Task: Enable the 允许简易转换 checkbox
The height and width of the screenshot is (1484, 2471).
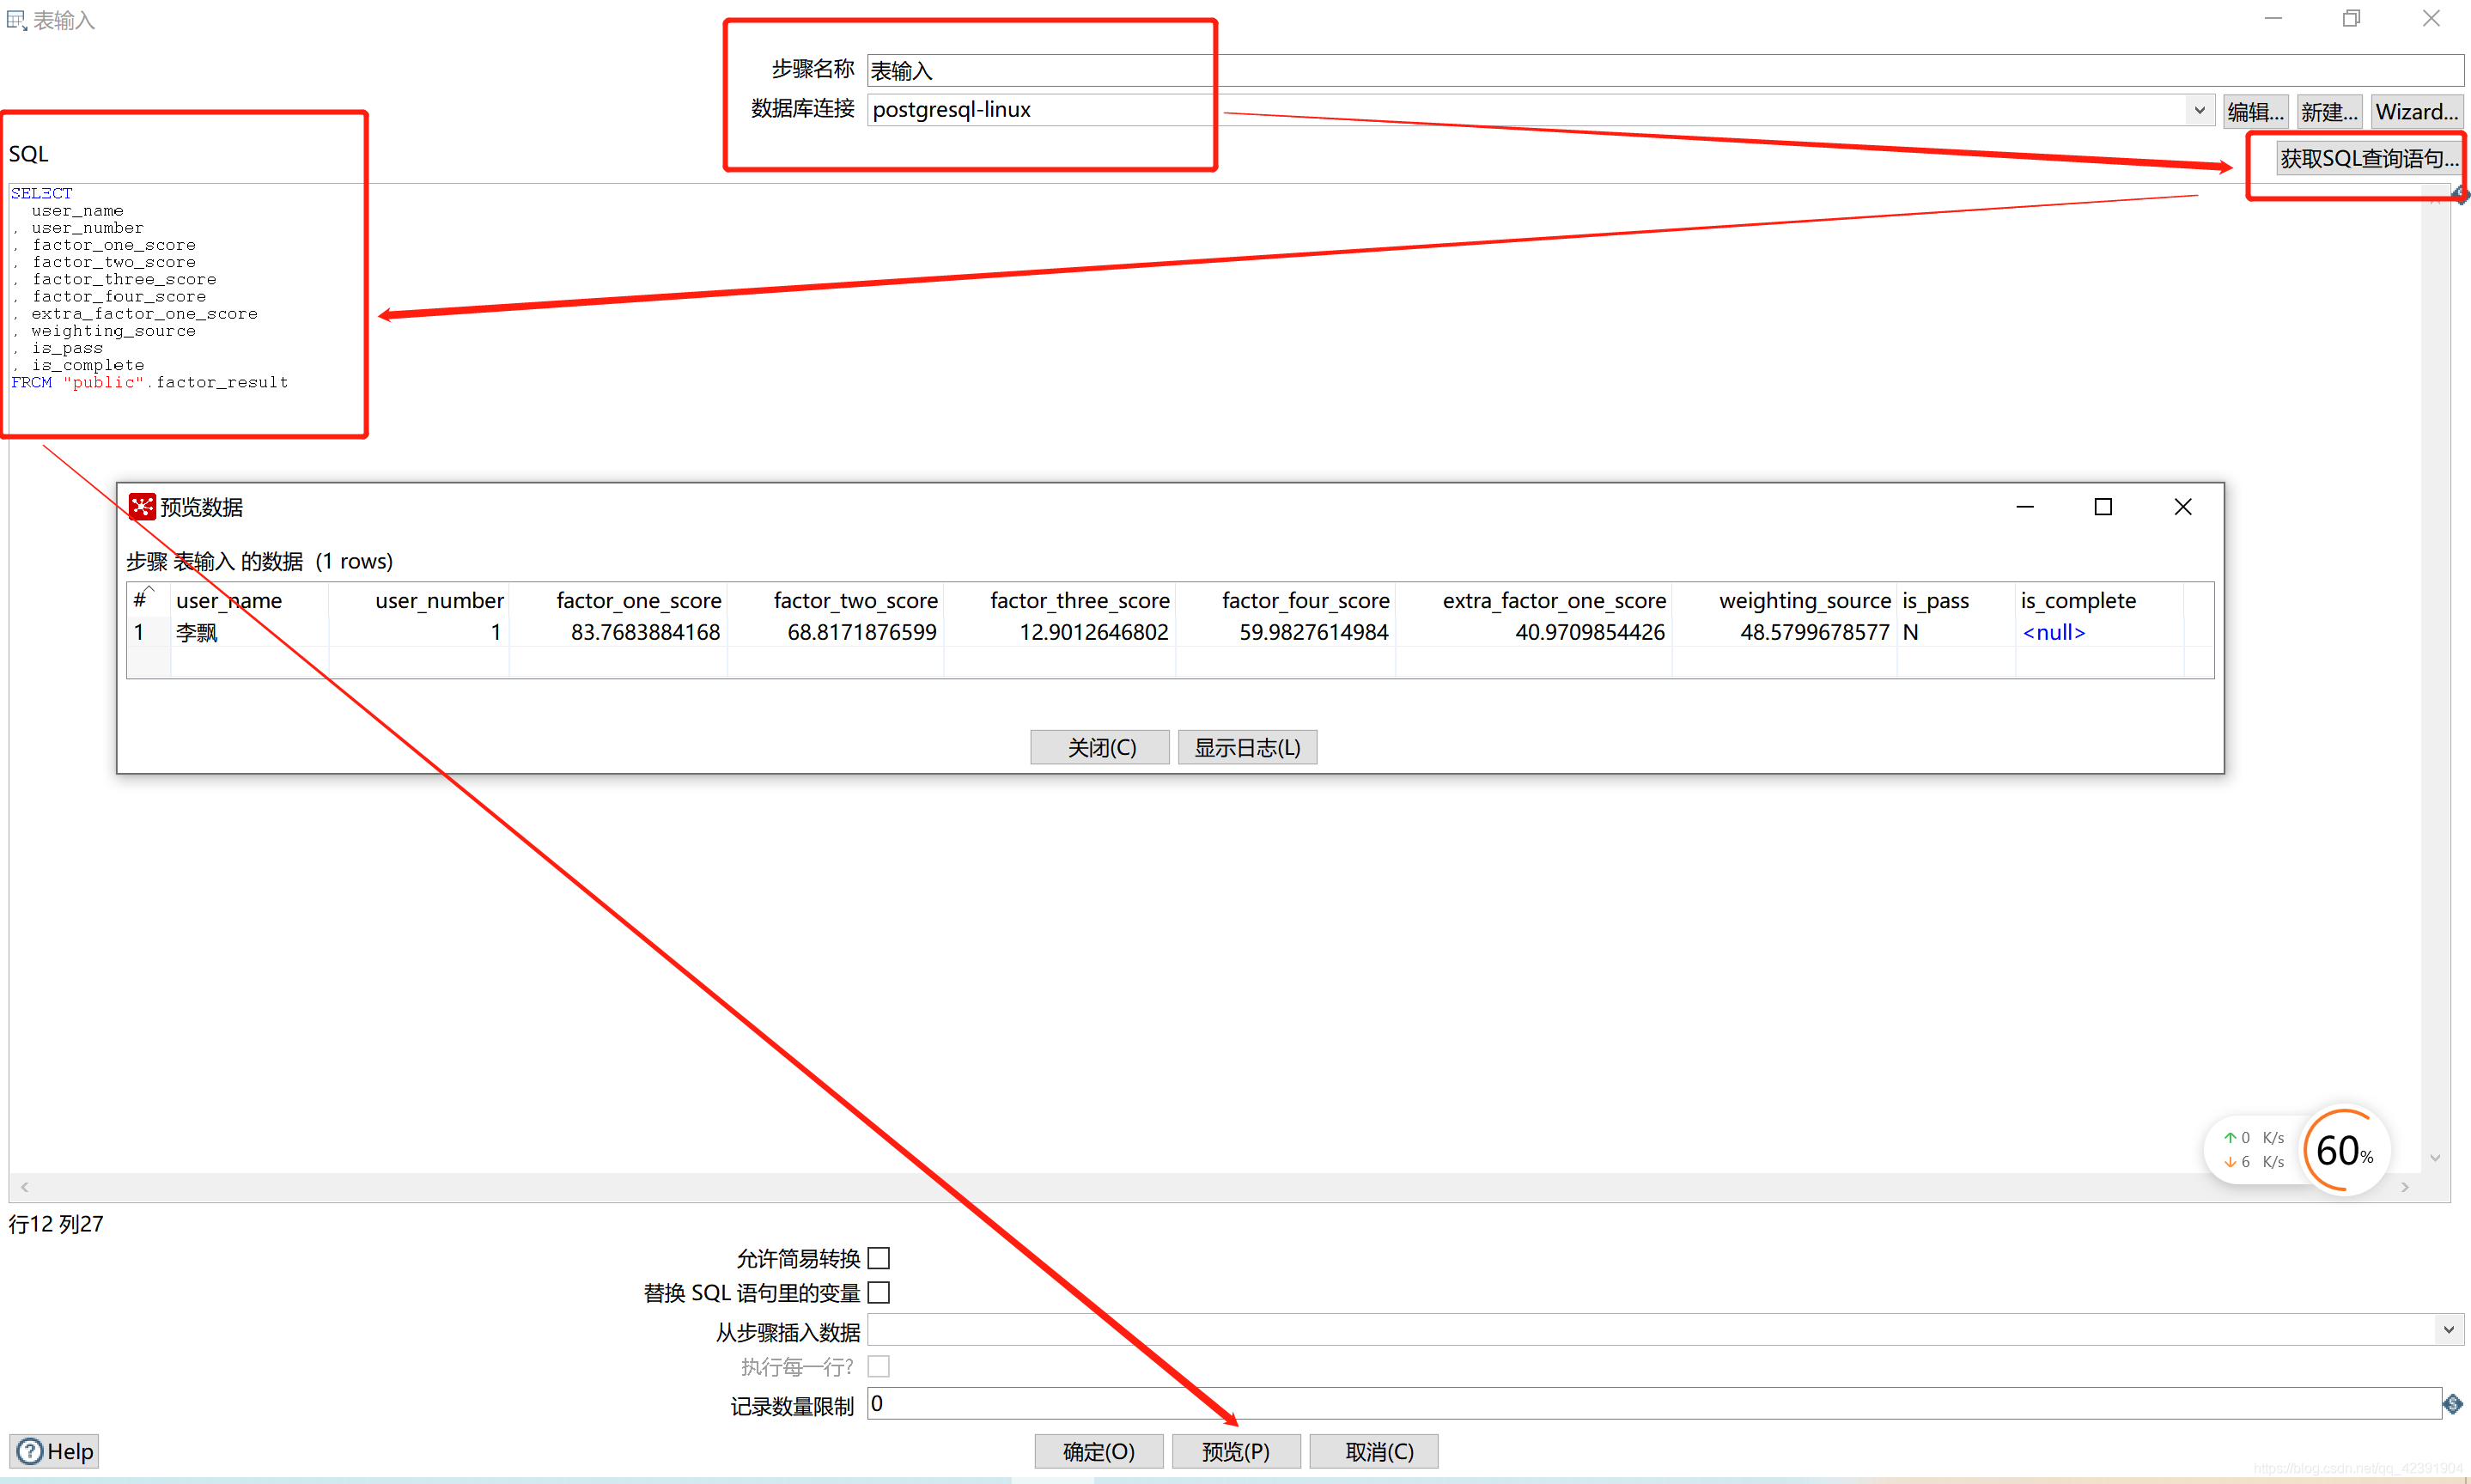Action: [x=878, y=1258]
